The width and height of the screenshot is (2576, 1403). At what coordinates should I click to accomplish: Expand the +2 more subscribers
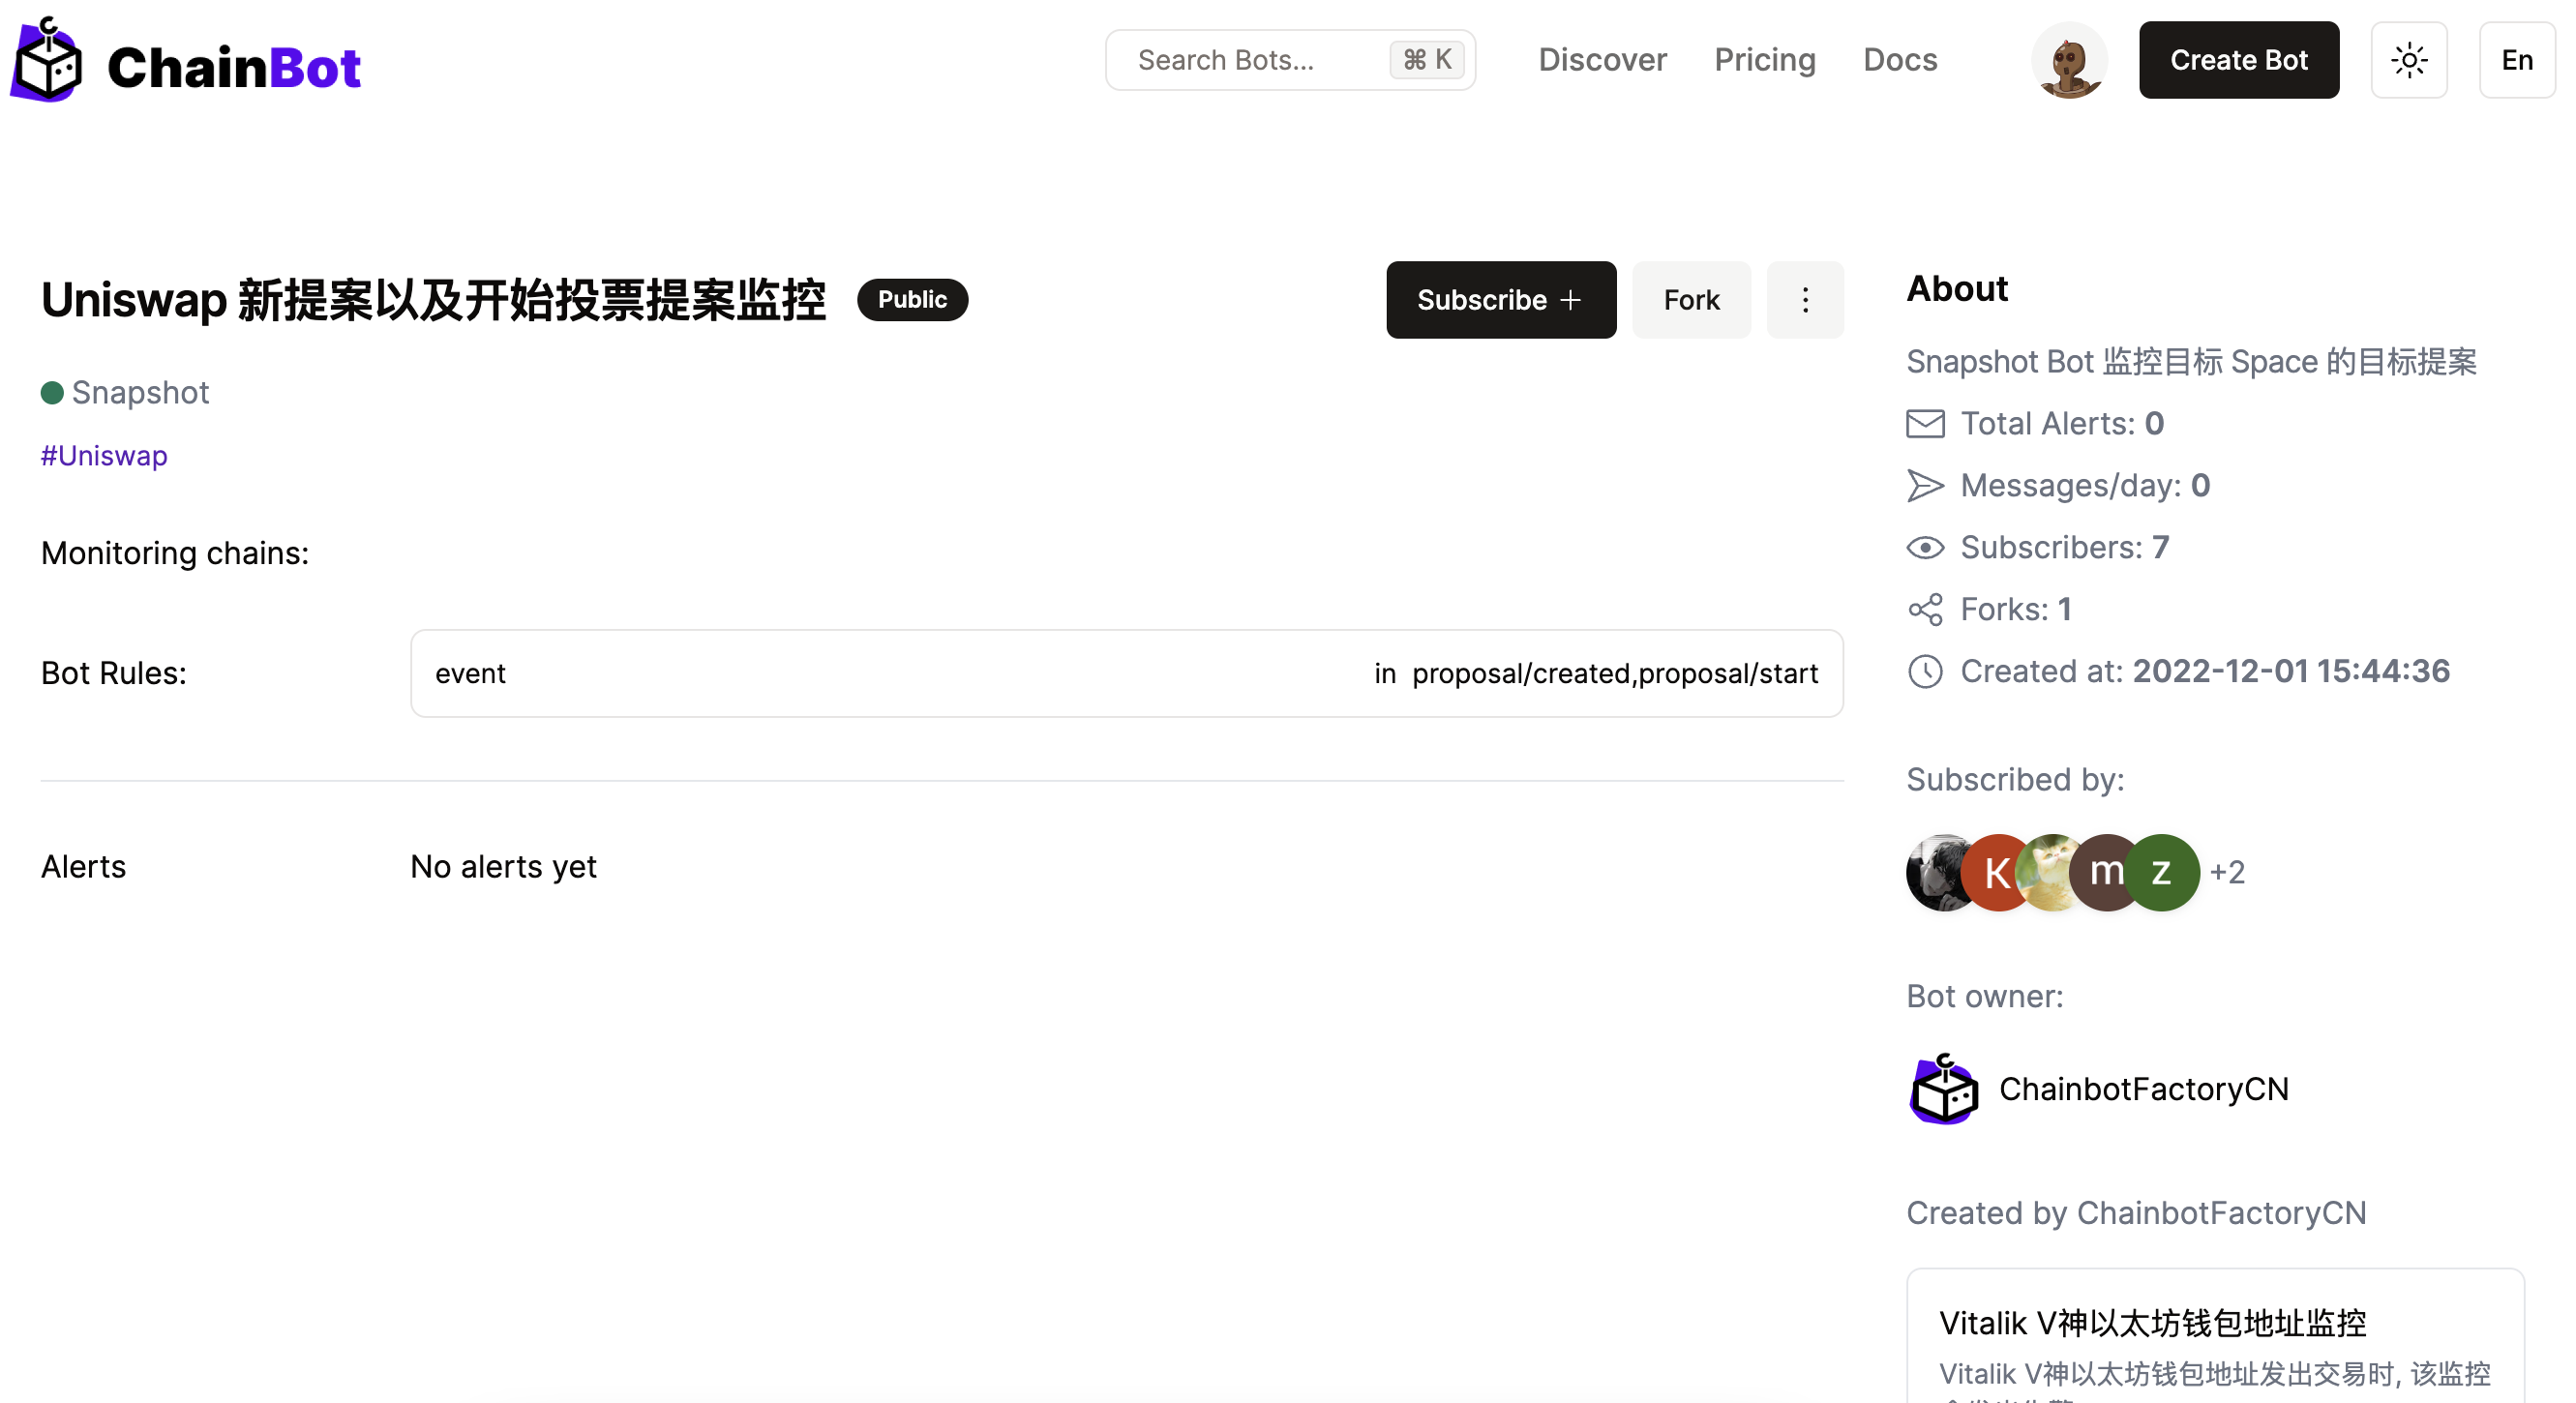(2226, 872)
